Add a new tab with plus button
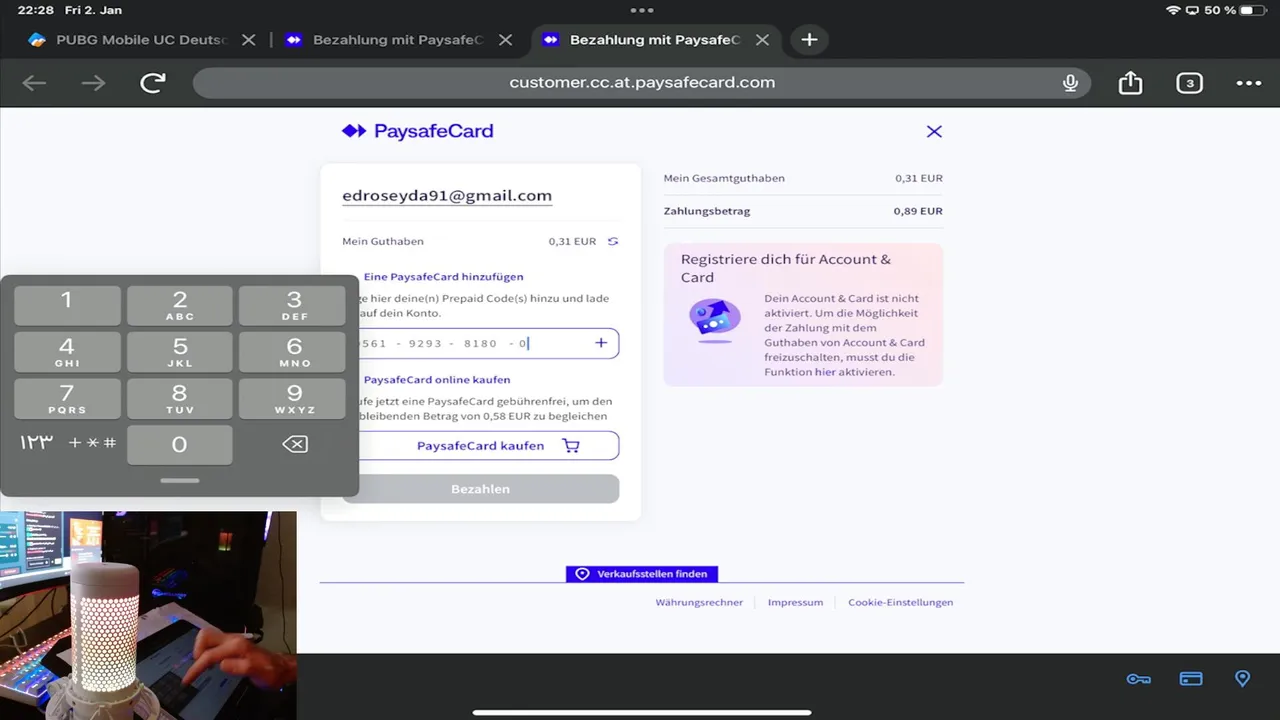 [x=809, y=40]
